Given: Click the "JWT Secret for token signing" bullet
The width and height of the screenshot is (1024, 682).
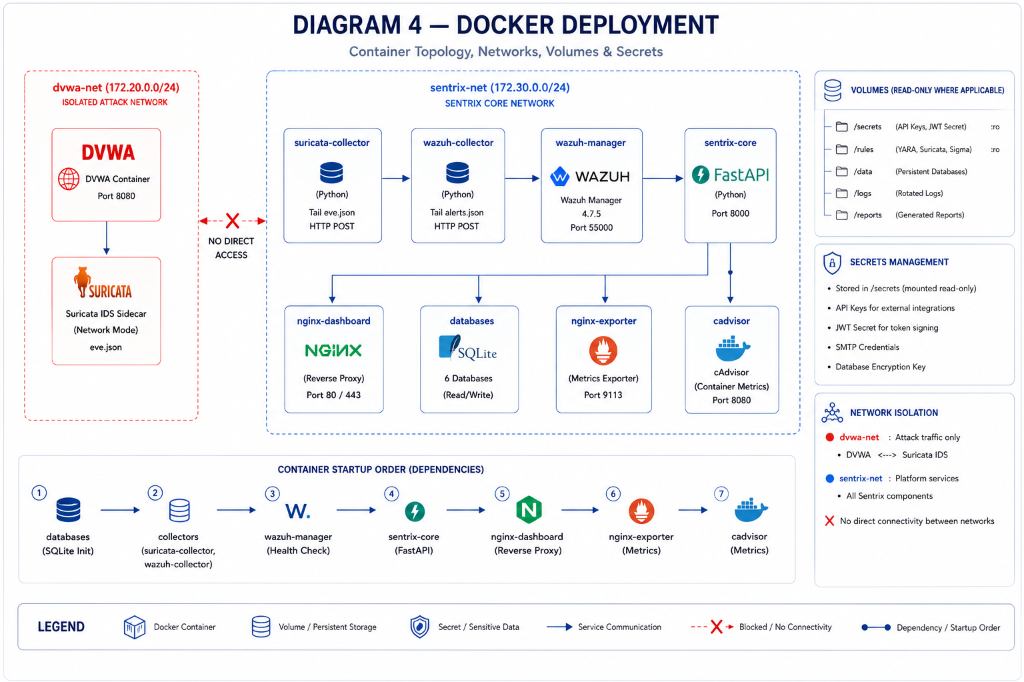Looking at the screenshot, I should point(886,327).
